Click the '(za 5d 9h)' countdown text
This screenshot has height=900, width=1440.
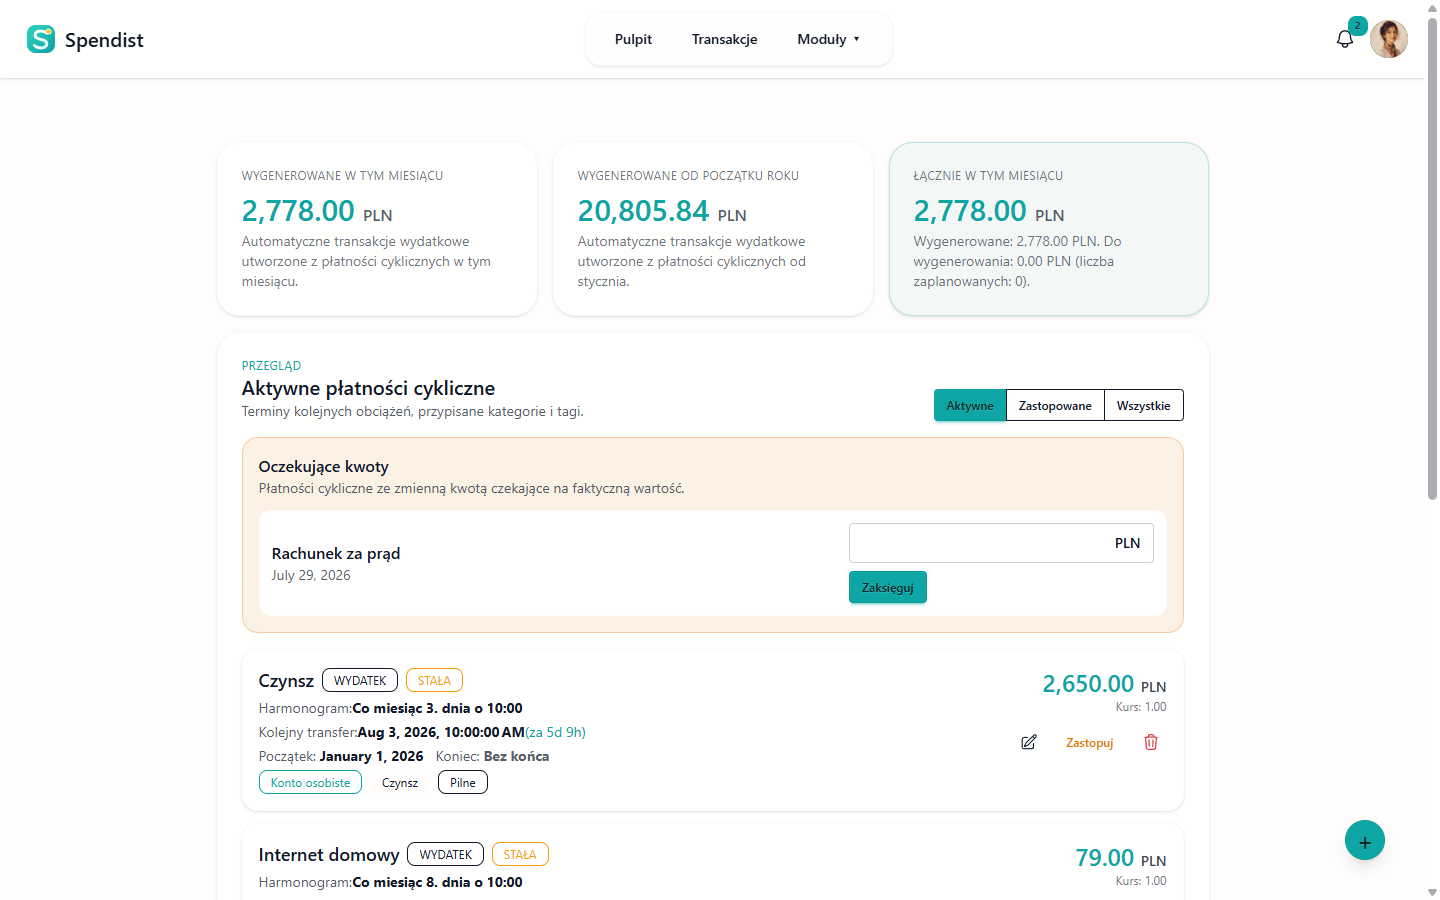pyautogui.click(x=556, y=732)
